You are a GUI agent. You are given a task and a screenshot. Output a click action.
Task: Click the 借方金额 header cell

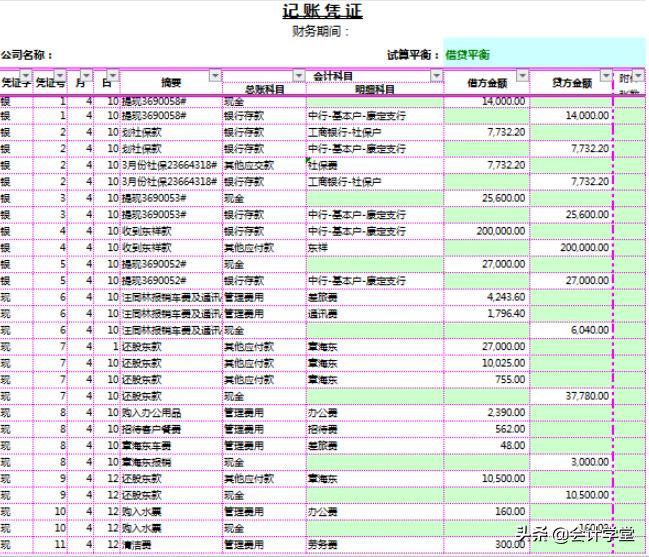487,82
